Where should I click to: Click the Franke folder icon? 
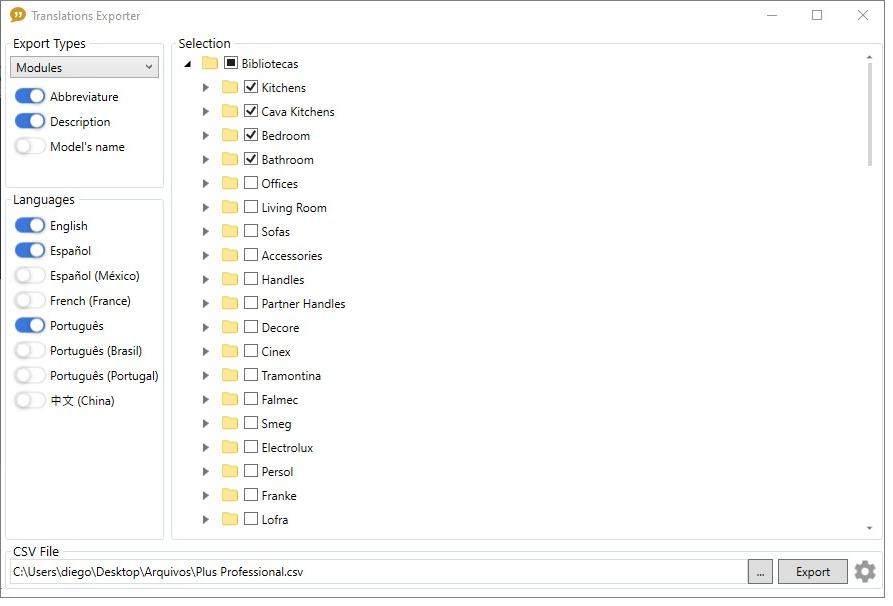tap(231, 497)
